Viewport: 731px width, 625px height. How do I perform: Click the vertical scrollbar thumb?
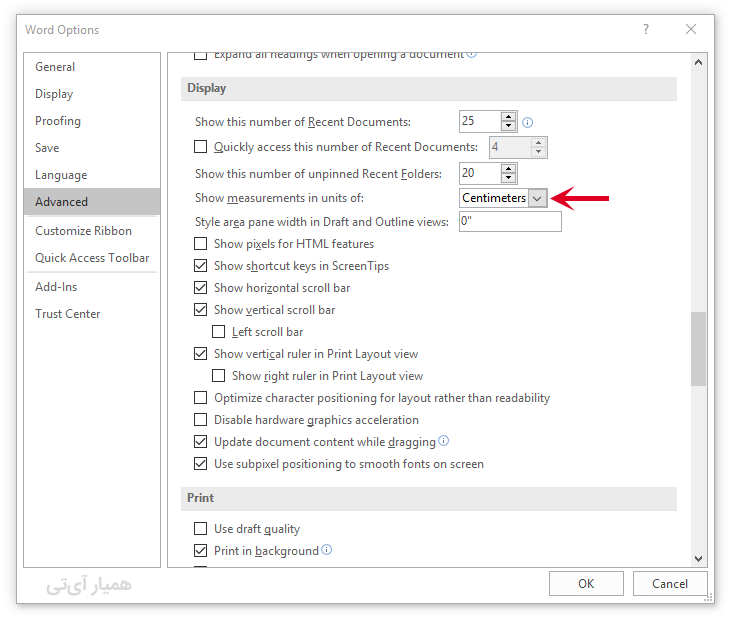click(698, 349)
